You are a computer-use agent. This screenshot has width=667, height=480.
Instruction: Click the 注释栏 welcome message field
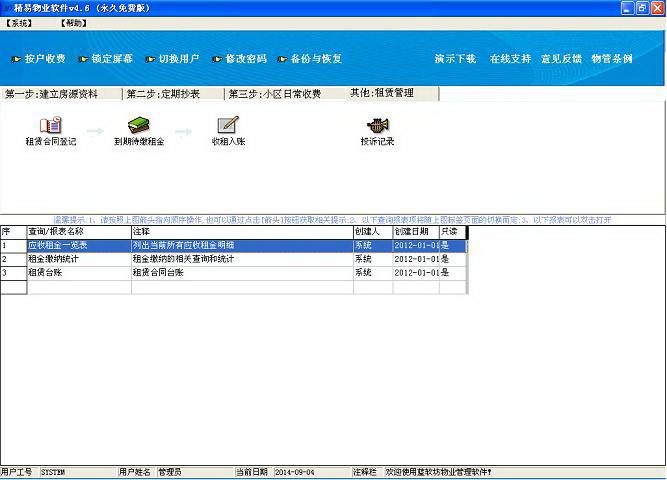[x=524, y=472]
